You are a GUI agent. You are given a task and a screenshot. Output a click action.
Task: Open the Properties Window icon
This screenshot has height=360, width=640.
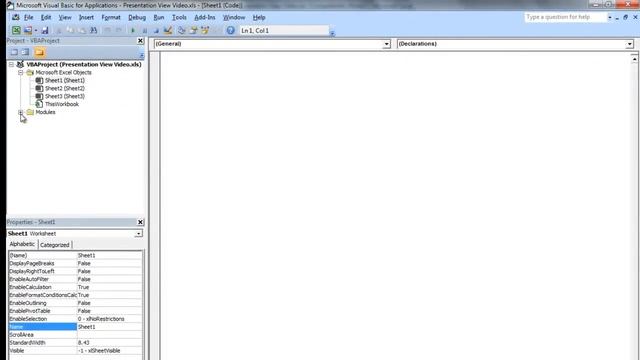[193, 31]
